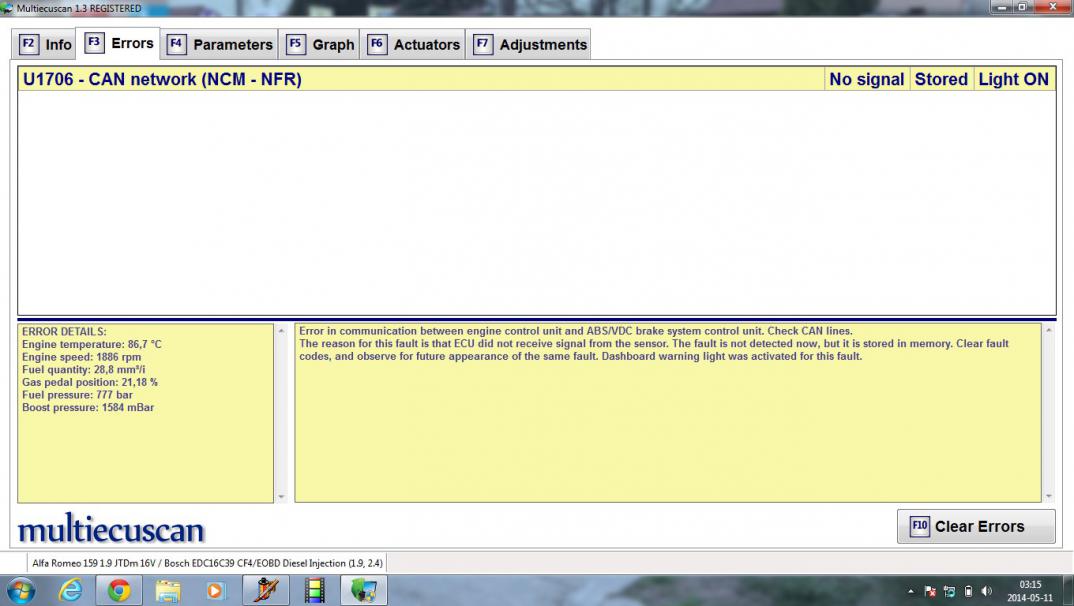The image size is (1074, 606).
Task: Click the F2 key icon on Info tab
Action: tap(28, 44)
